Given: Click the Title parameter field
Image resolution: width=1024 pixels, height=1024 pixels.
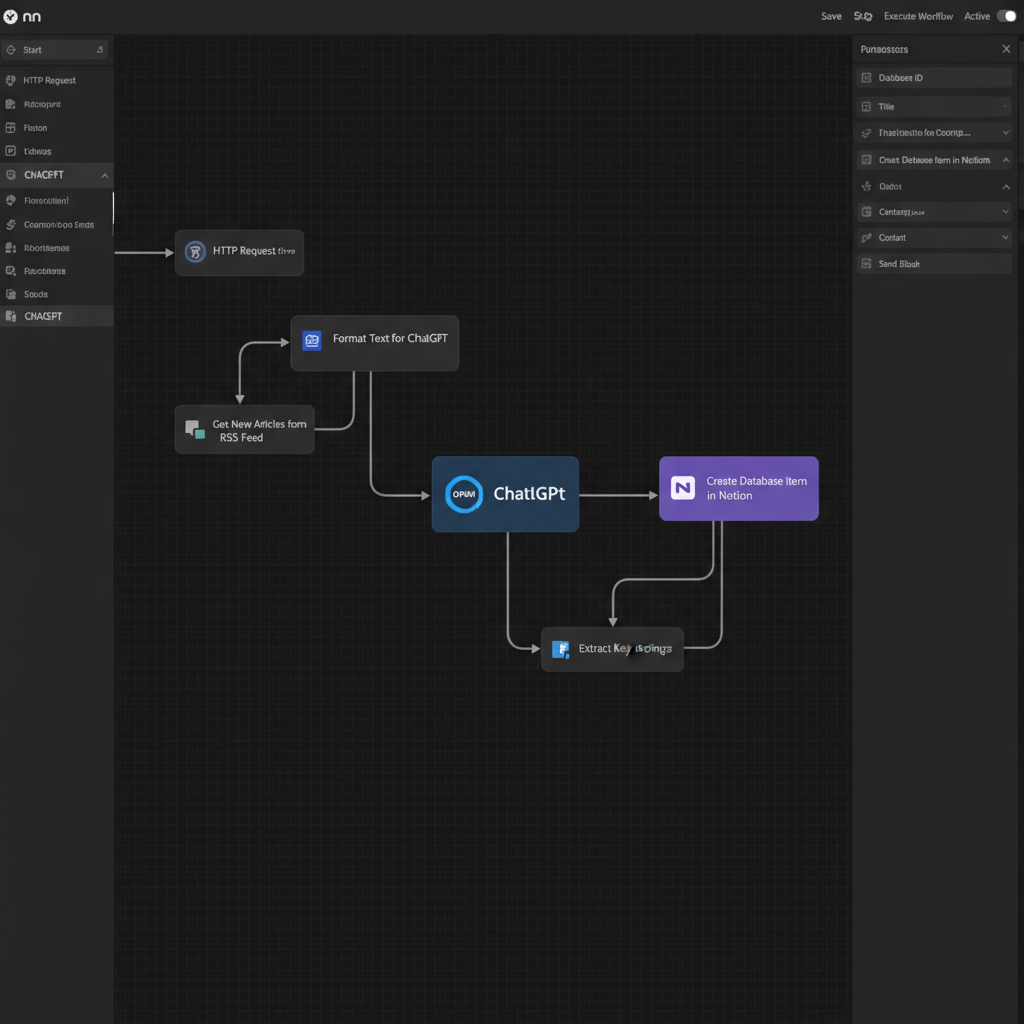Looking at the screenshot, I should coord(934,106).
